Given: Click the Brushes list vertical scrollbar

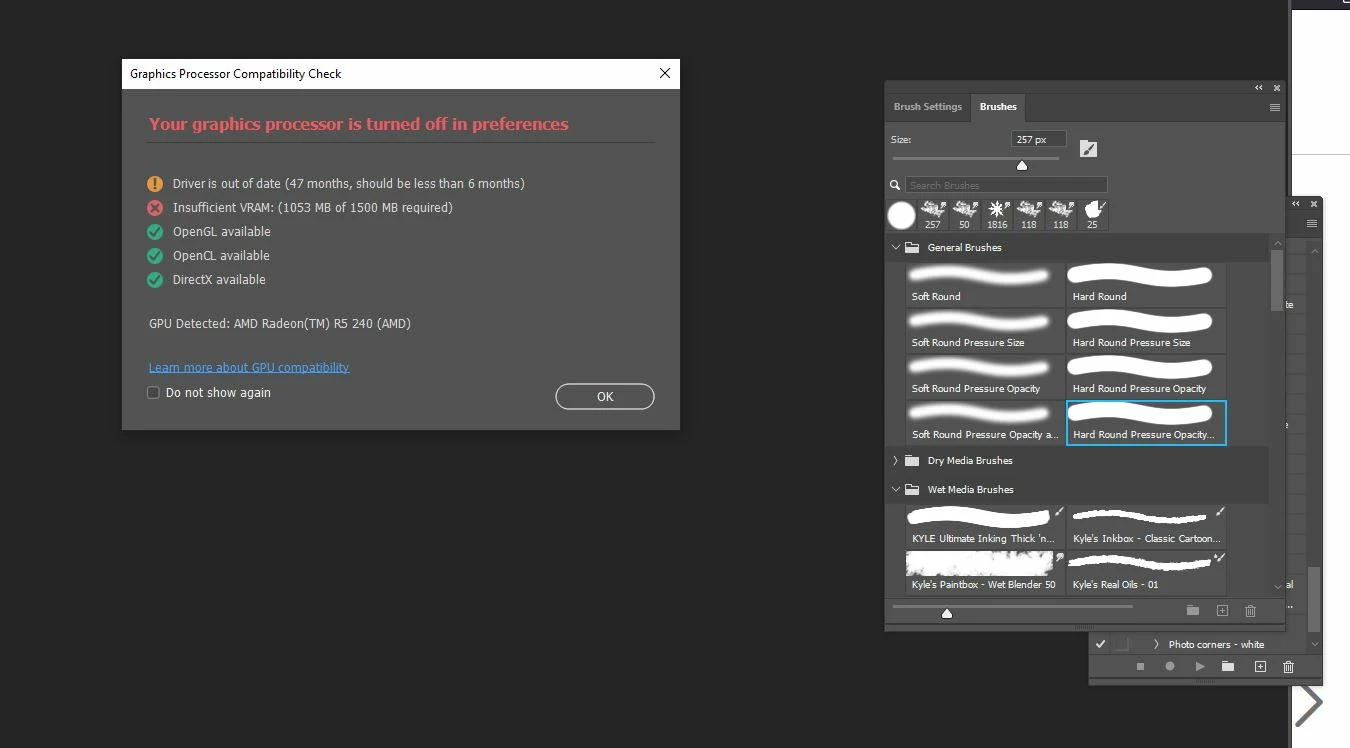Looking at the screenshot, I should point(1276,280).
